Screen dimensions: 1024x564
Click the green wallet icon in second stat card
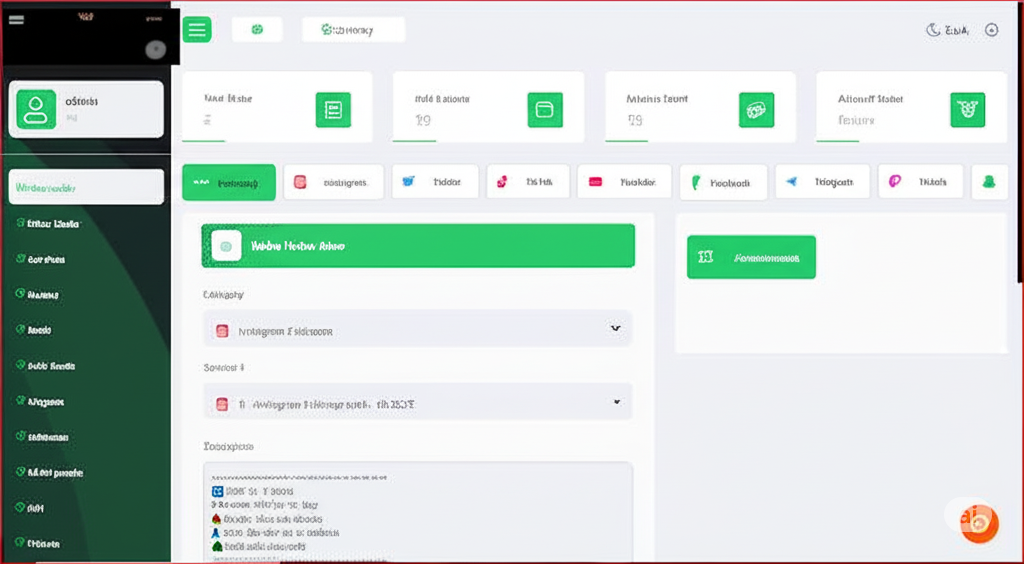545,110
